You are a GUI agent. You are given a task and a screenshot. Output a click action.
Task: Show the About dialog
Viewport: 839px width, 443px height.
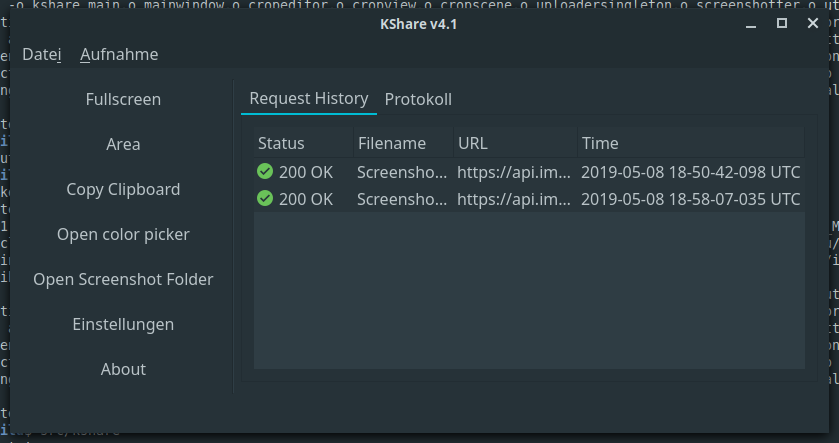[123, 370]
